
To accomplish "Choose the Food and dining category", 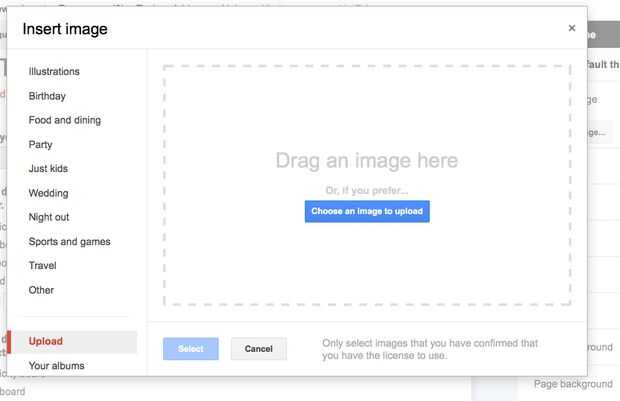I will click(x=65, y=120).
